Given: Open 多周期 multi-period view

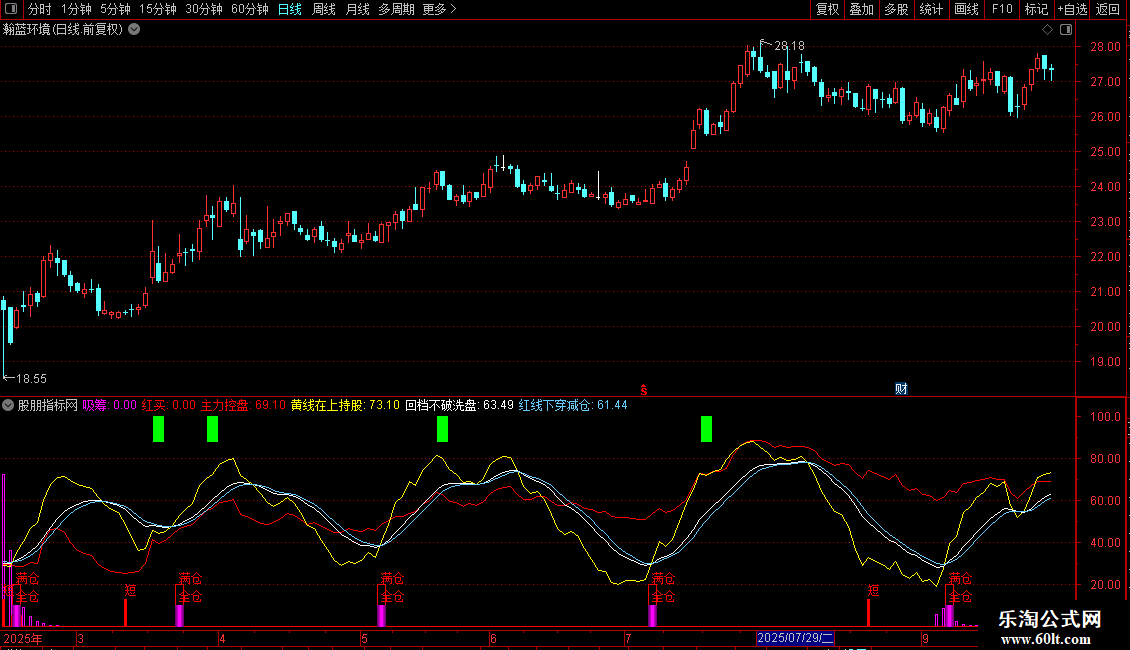Looking at the screenshot, I should tap(396, 9).
